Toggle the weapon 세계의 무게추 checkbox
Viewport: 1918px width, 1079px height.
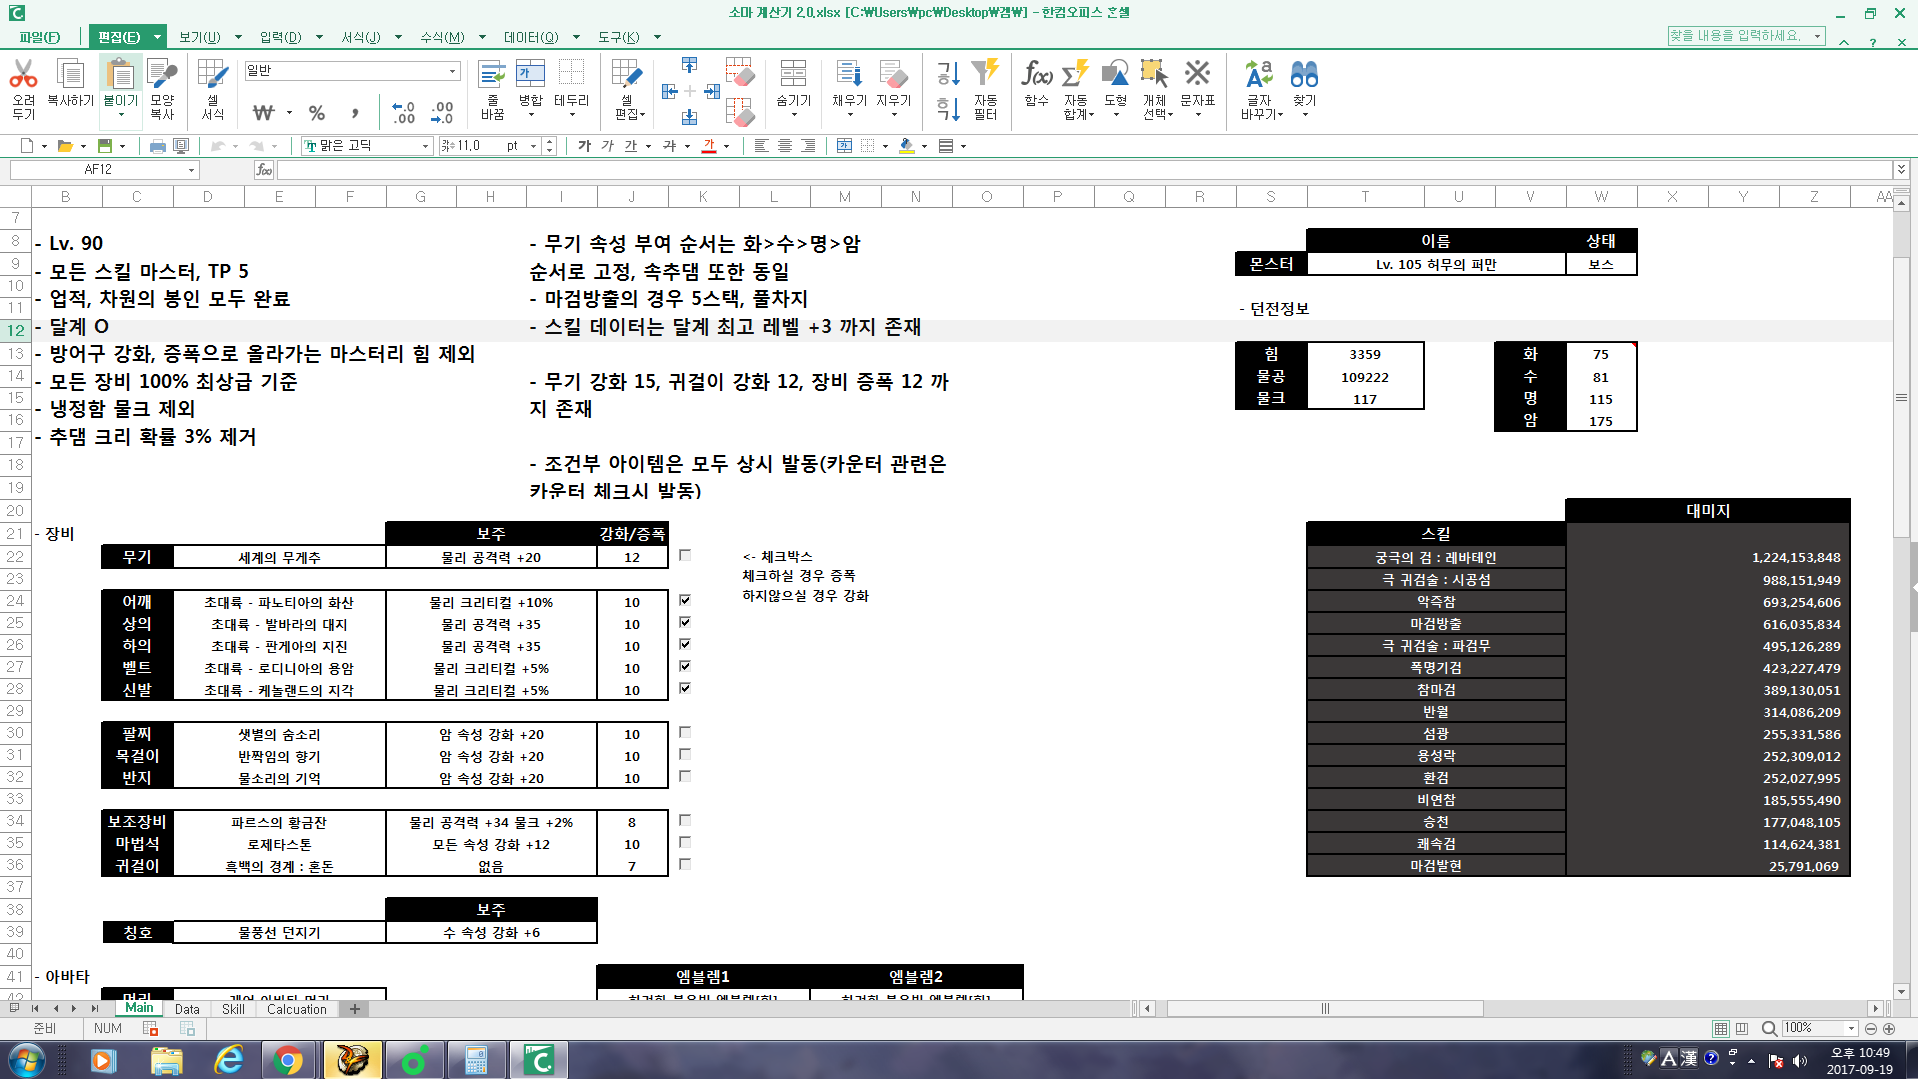coord(685,555)
